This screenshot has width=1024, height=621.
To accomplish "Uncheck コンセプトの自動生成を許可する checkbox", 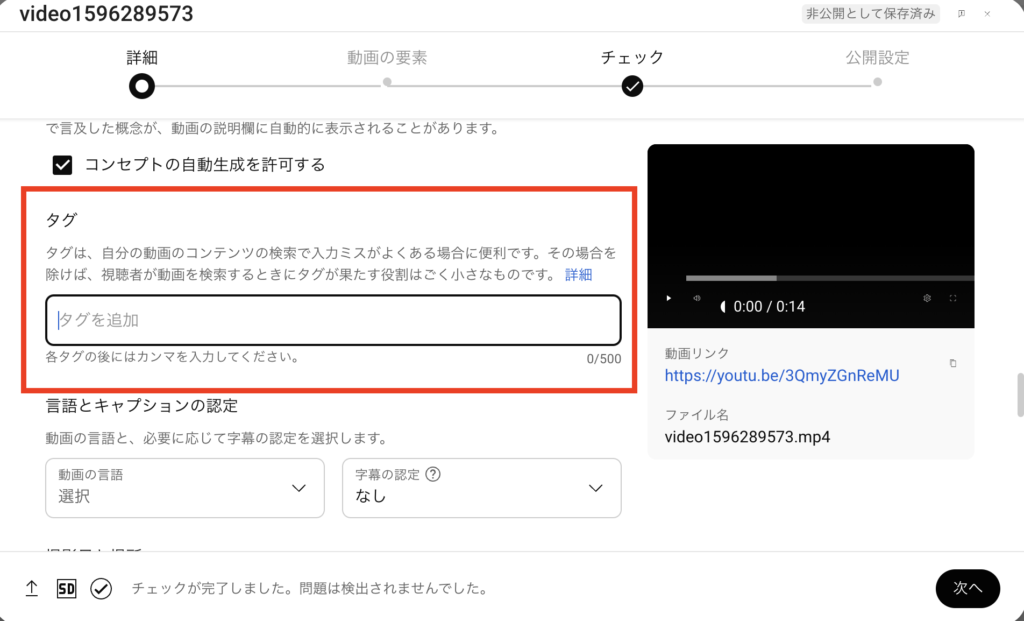I will click(x=62, y=165).
